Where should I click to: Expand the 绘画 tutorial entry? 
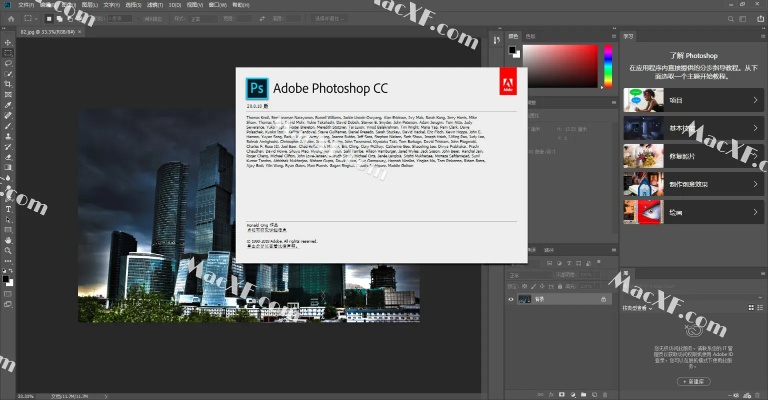point(756,211)
